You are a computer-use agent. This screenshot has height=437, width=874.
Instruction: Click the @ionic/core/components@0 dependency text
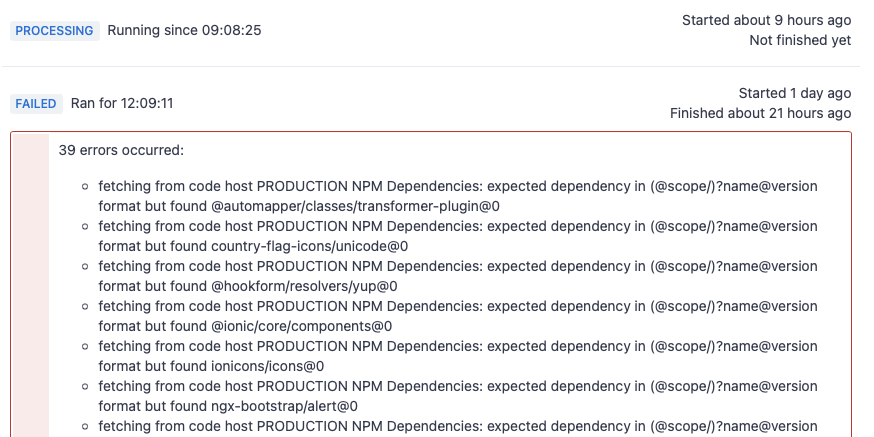coord(301,326)
